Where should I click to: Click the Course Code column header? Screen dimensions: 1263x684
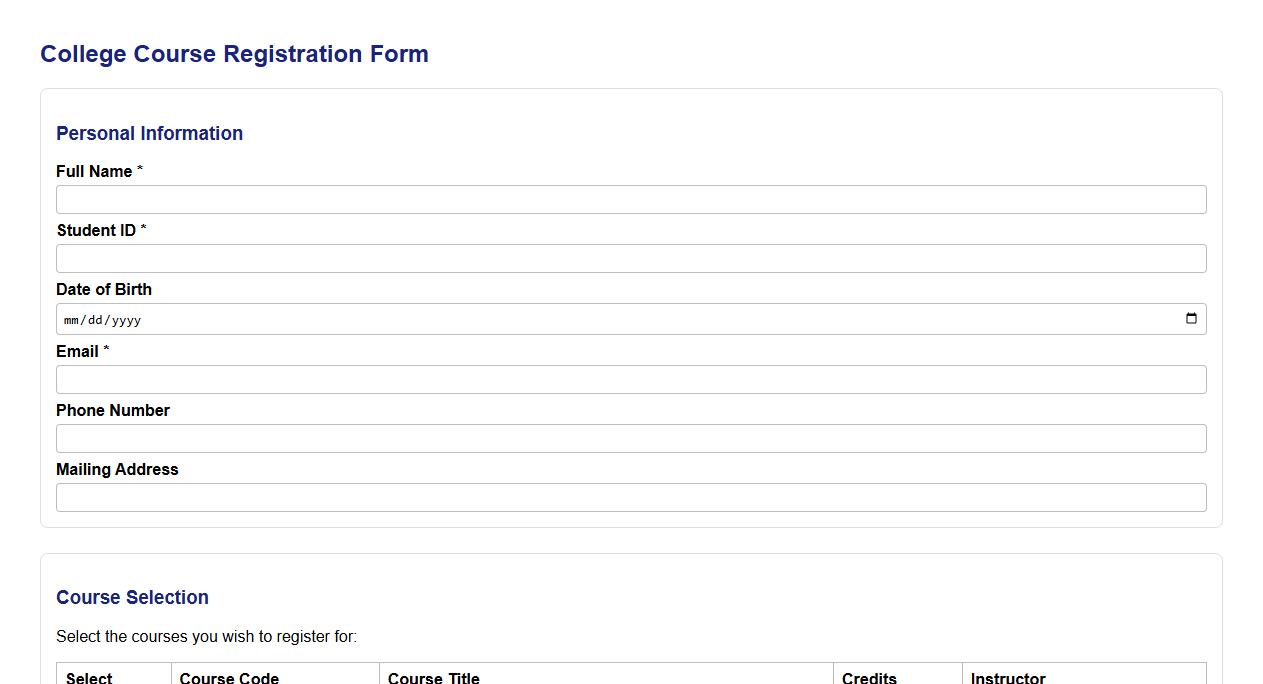(x=229, y=677)
